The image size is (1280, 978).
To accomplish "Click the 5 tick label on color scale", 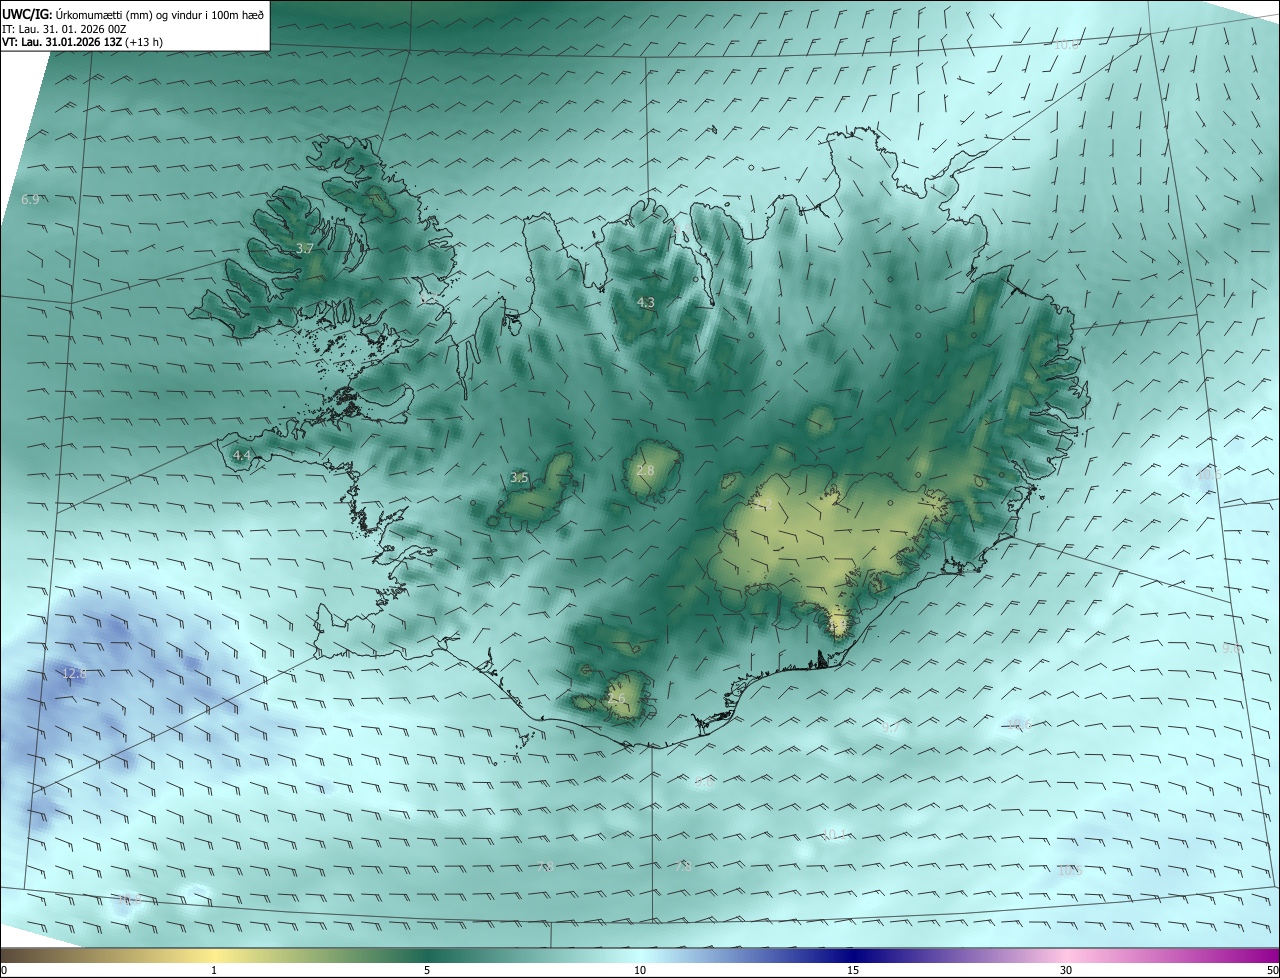I will pyautogui.click(x=427, y=970).
